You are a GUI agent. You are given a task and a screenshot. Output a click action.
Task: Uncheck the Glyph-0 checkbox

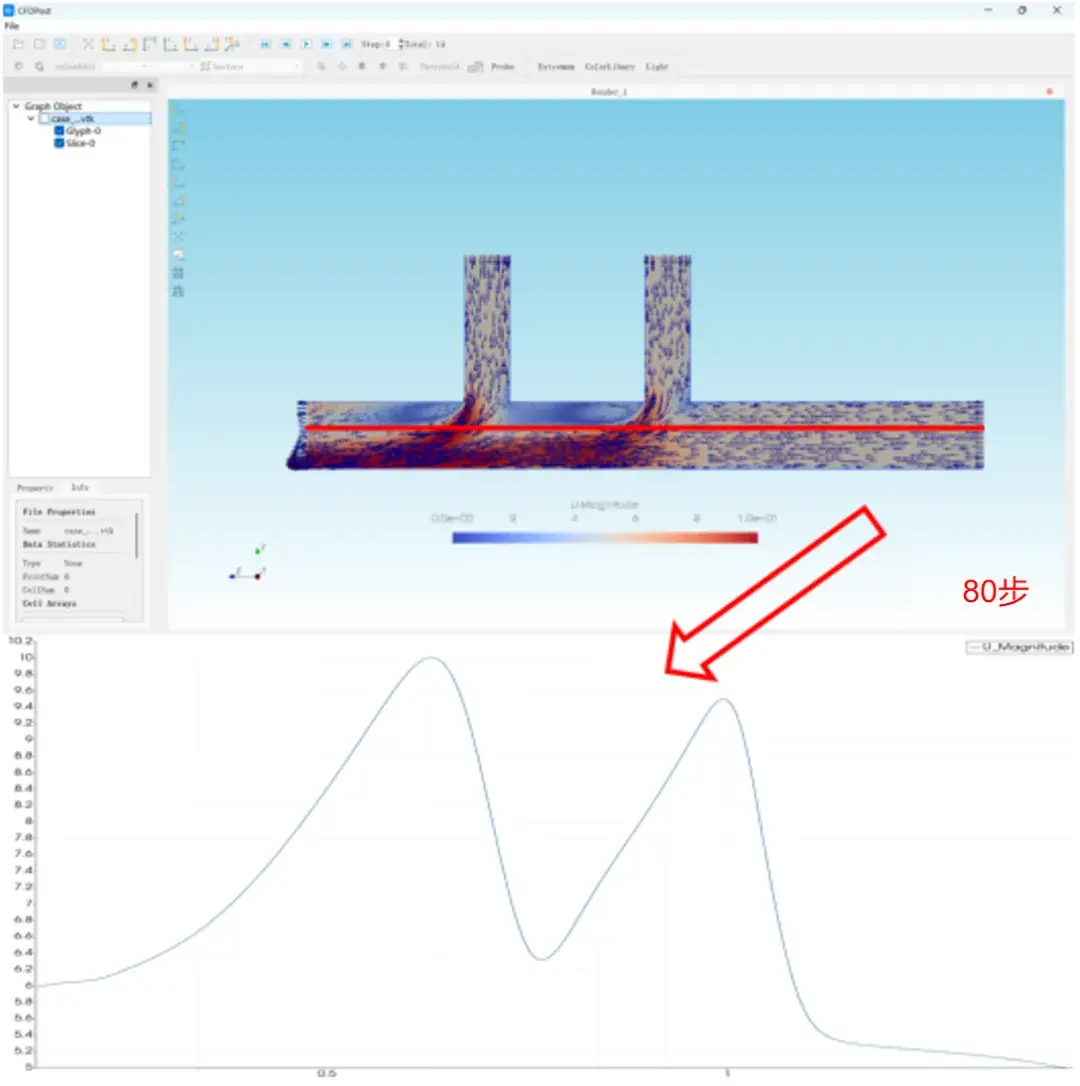[59, 131]
